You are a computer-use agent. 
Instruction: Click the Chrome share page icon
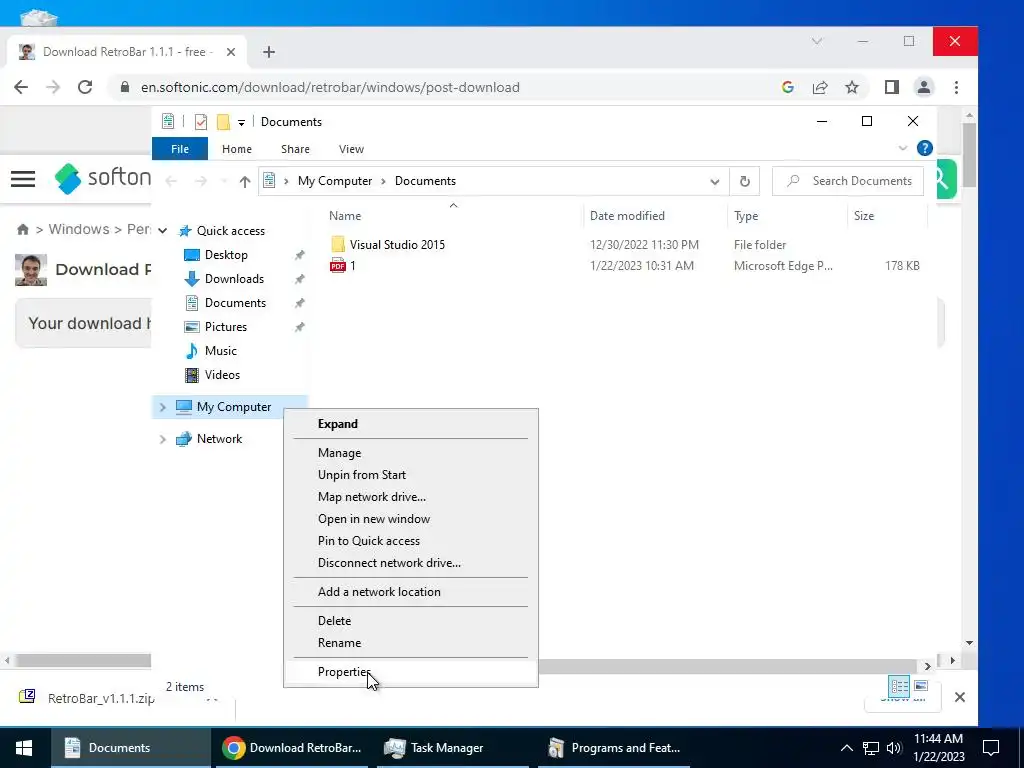pyautogui.click(x=820, y=88)
